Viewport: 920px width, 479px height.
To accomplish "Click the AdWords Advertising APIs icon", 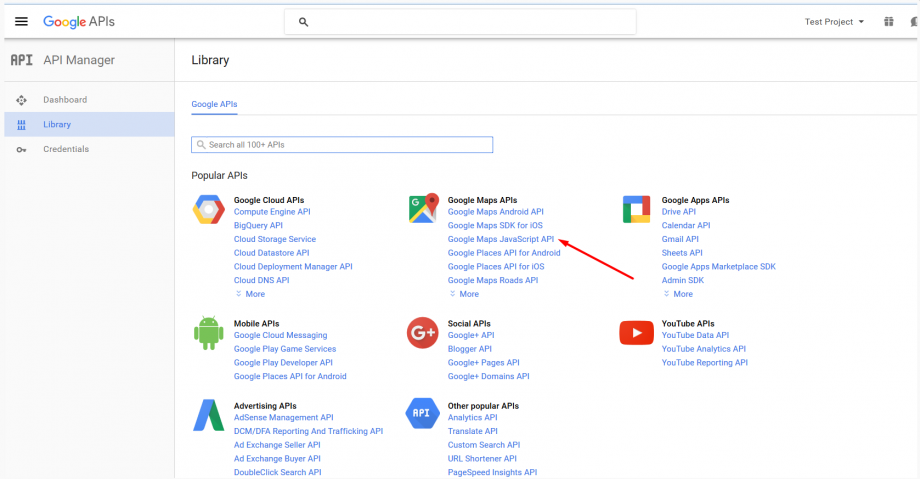I will coord(208,414).
